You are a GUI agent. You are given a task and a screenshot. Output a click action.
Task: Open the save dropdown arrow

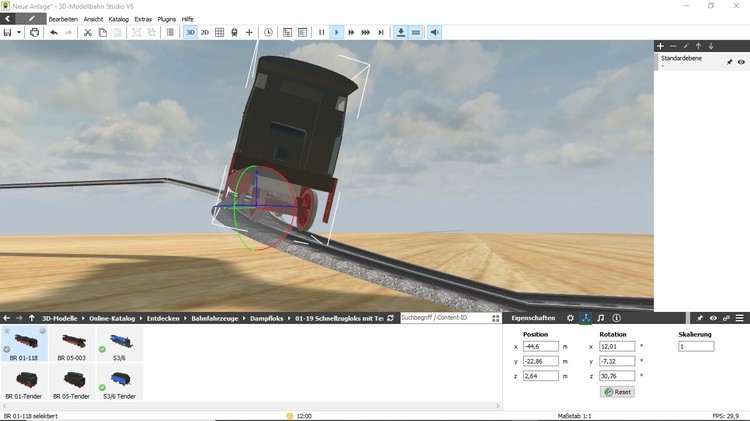click(19, 32)
